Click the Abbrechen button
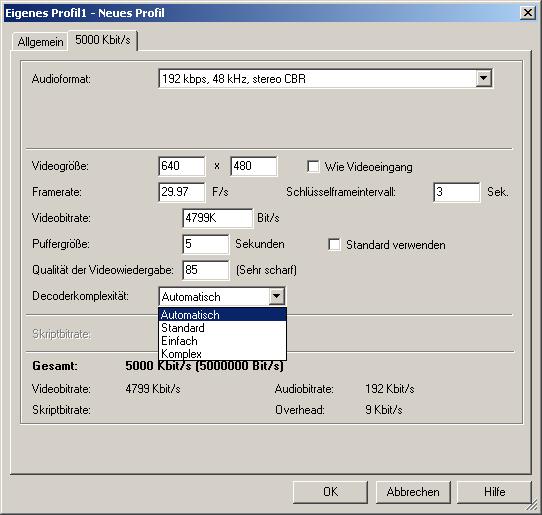The image size is (542, 515). 413,491
